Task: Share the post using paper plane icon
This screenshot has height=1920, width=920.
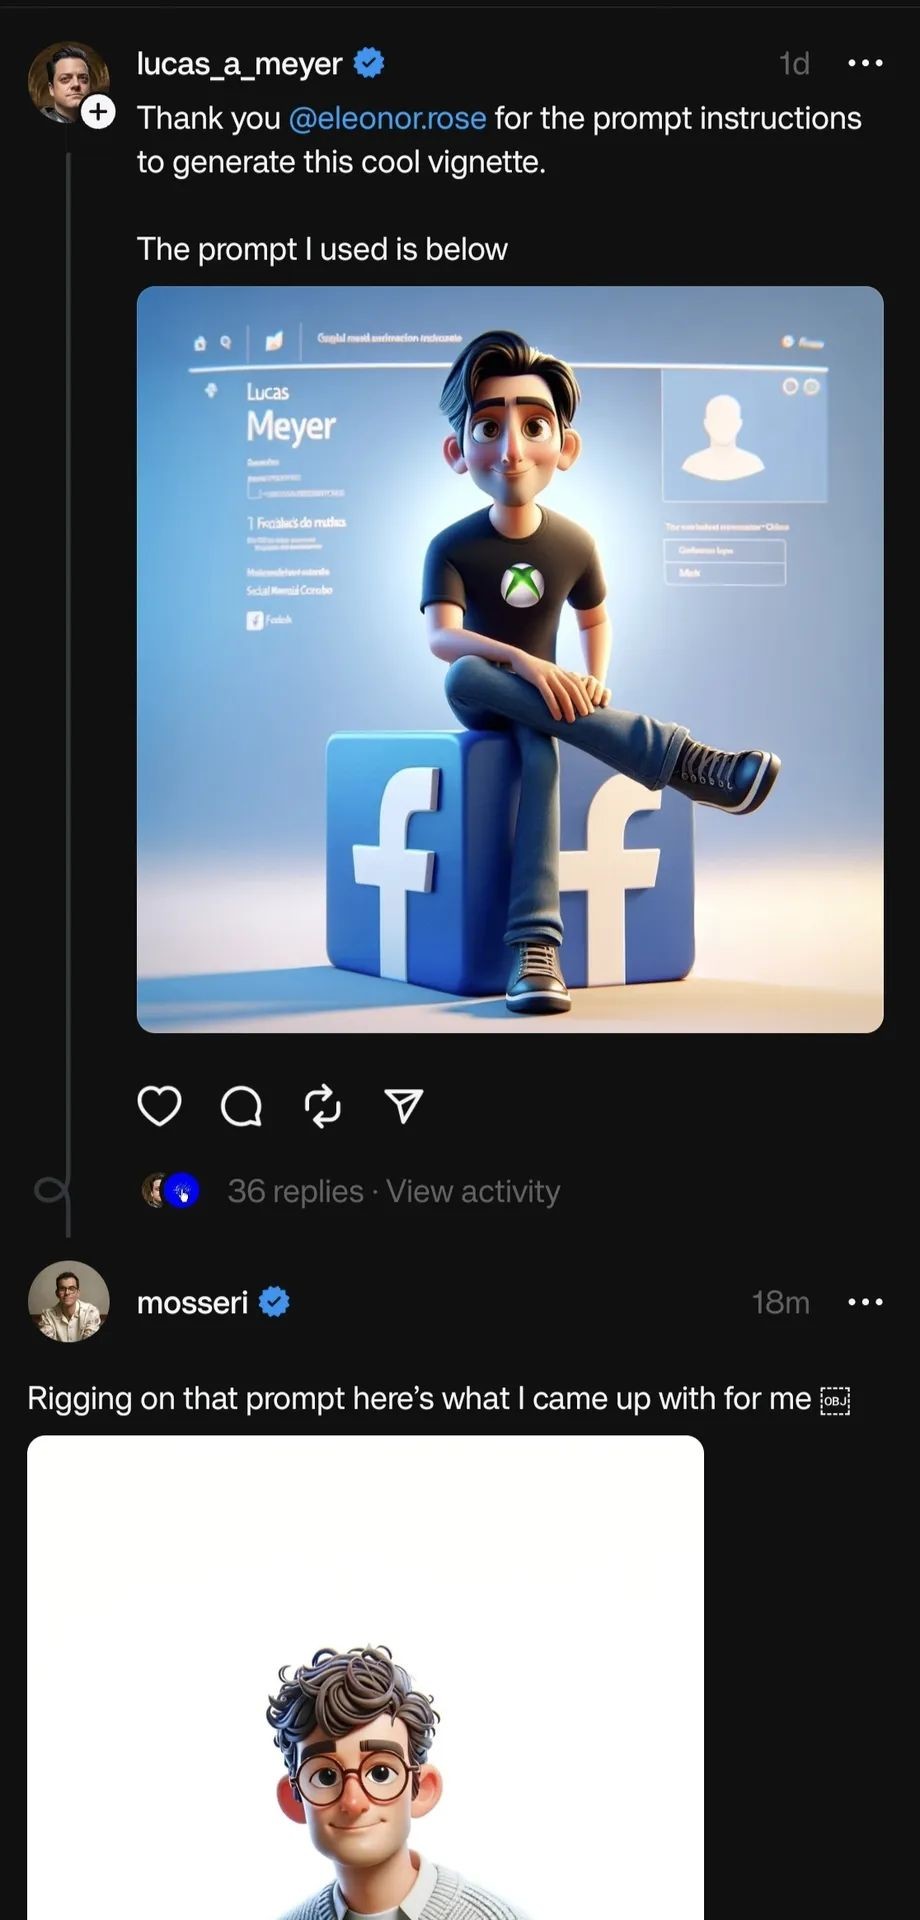Action: (x=404, y=1106)
